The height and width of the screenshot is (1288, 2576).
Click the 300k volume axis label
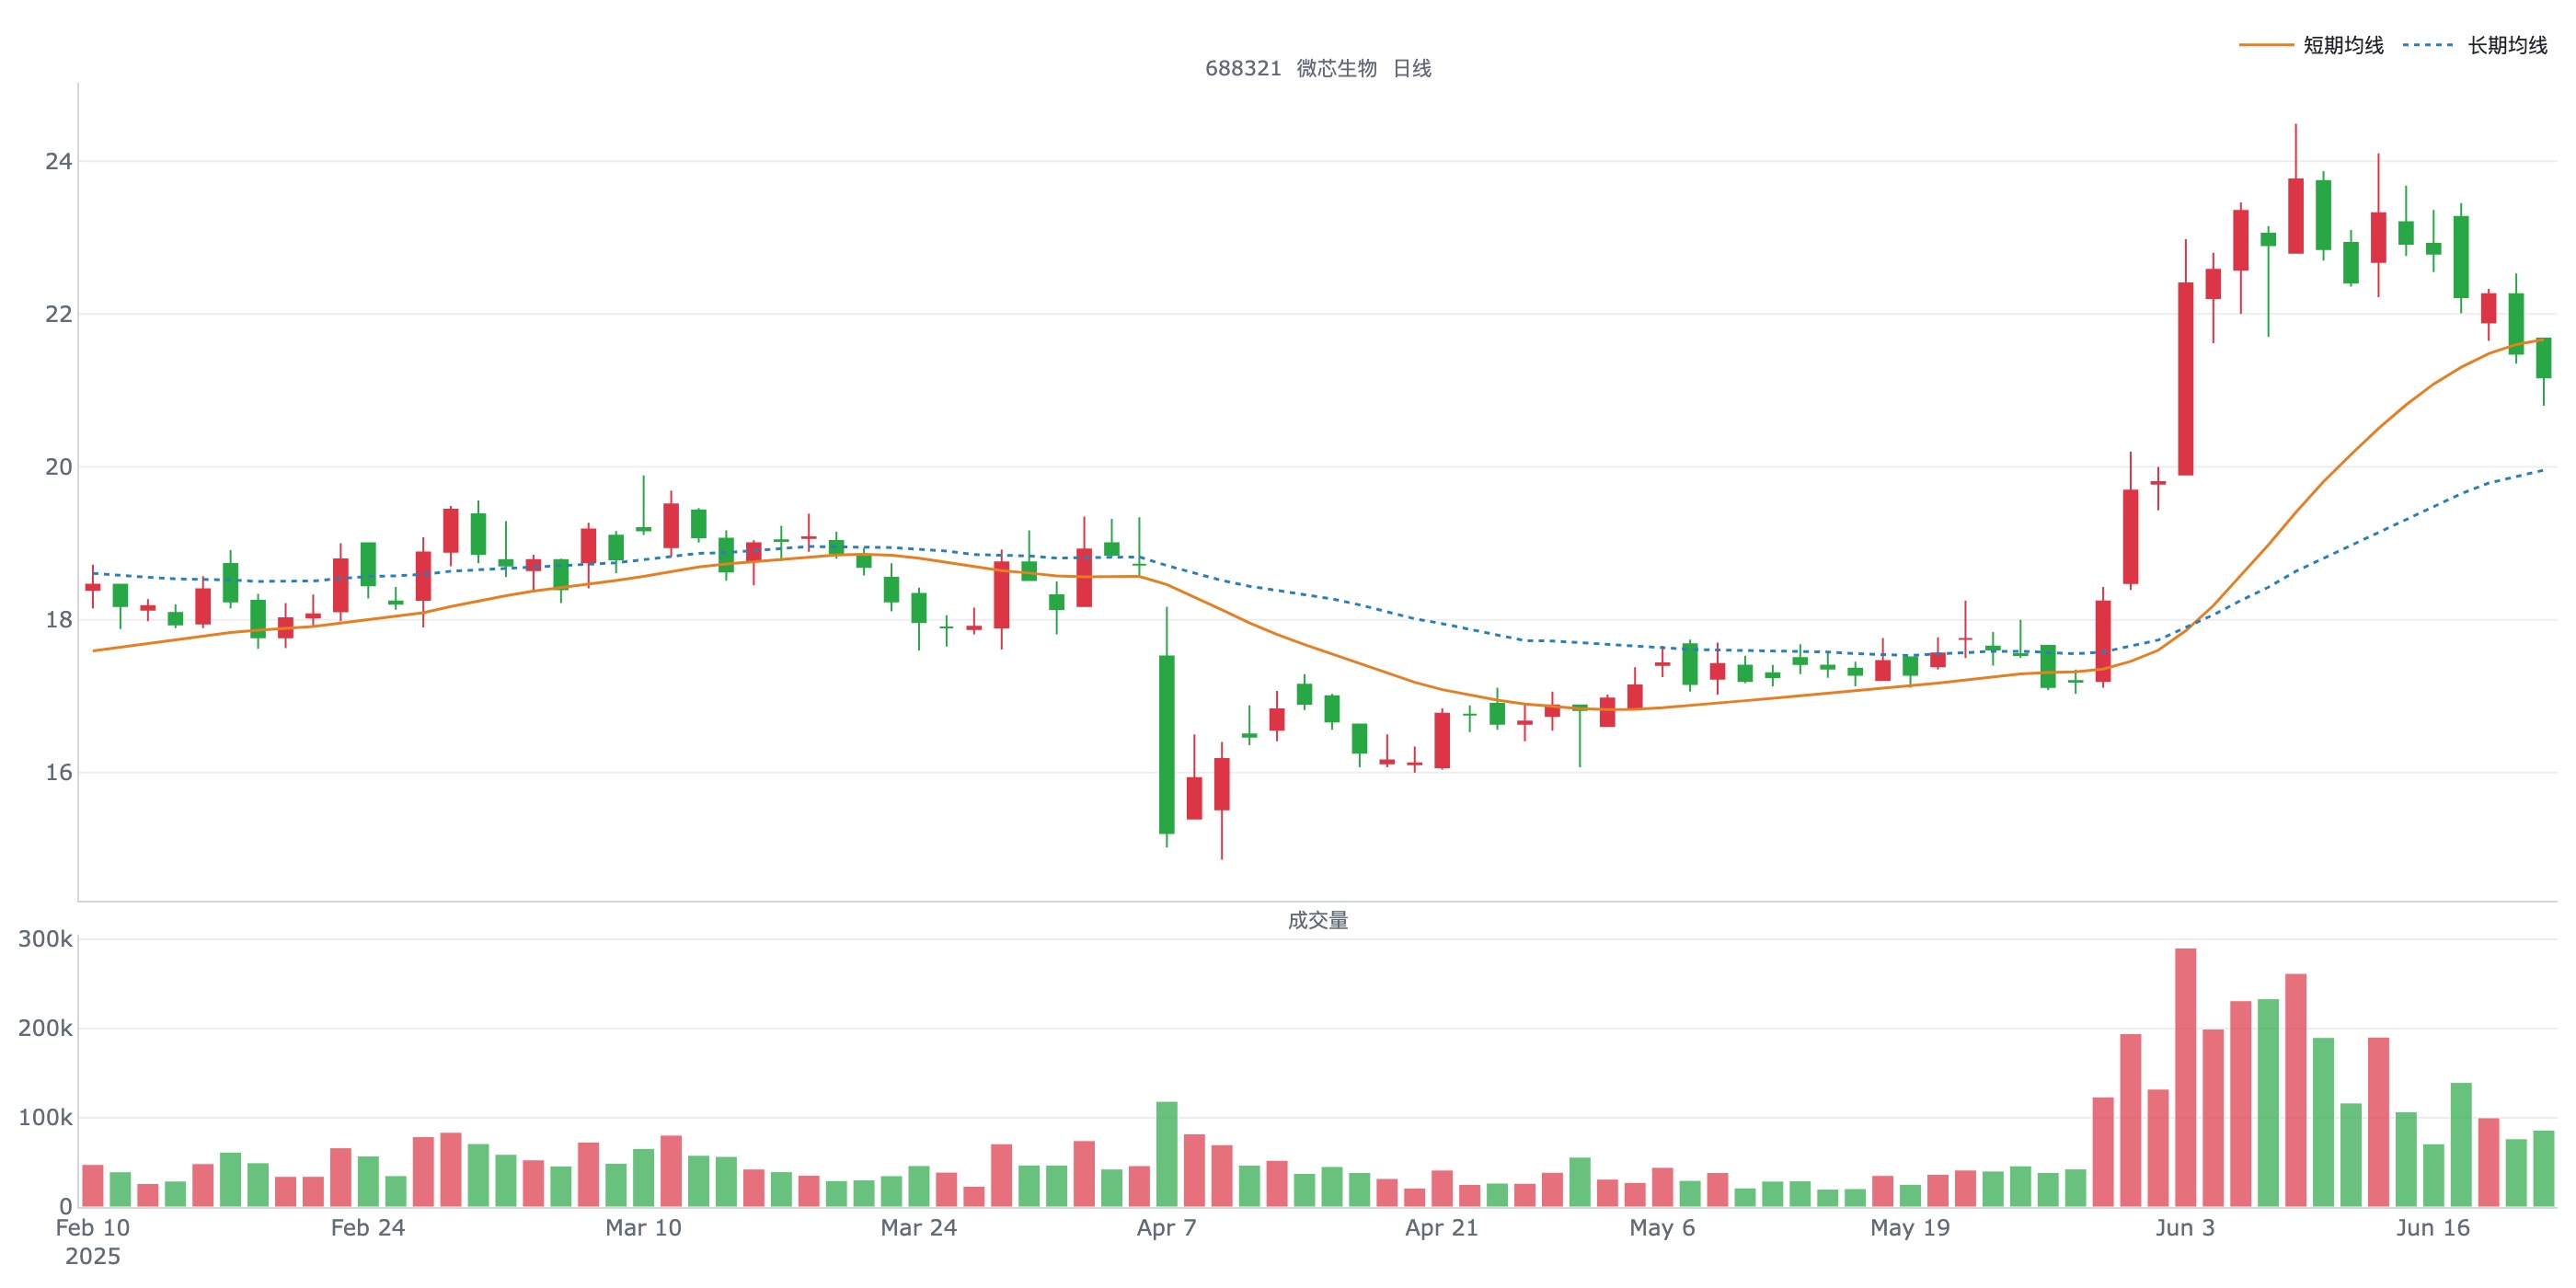[x=45, y=939]
